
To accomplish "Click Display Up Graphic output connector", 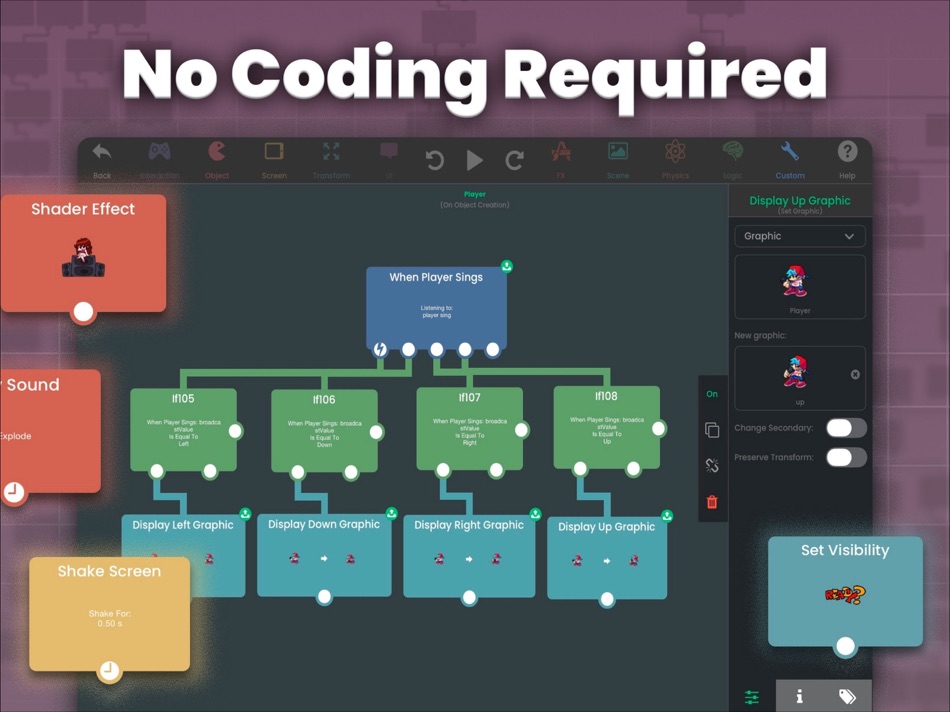I will 606,599.
